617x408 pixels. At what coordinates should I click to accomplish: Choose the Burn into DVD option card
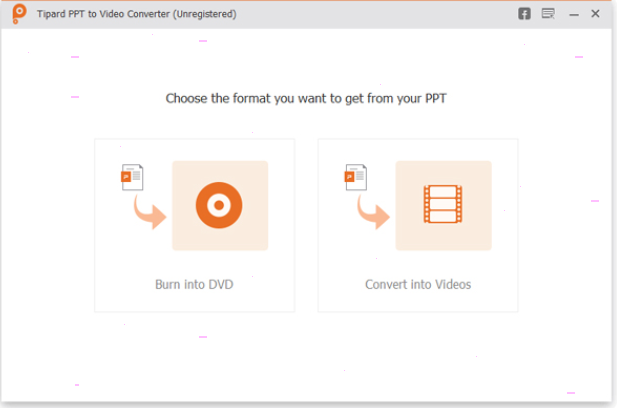[195, 225]
